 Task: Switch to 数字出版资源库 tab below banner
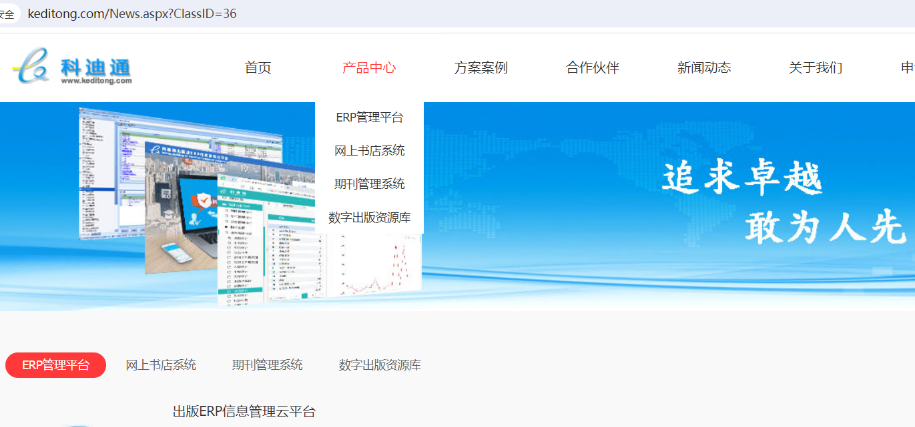pyautogui.click(x=380, y=365)
